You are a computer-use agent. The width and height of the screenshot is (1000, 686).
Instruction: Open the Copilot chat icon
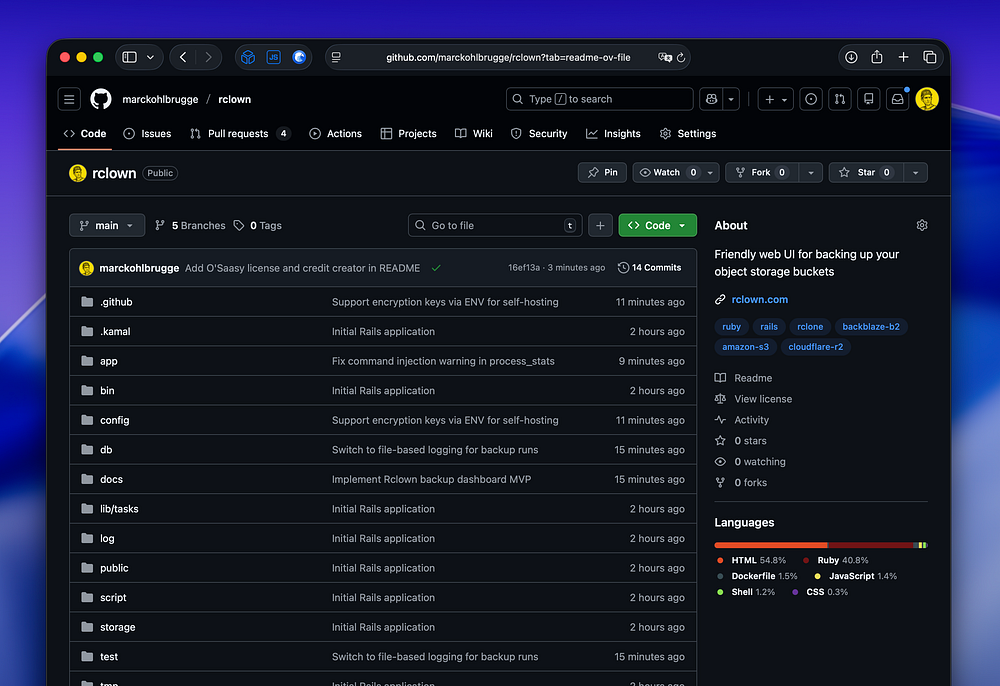[x=711, y=99]
